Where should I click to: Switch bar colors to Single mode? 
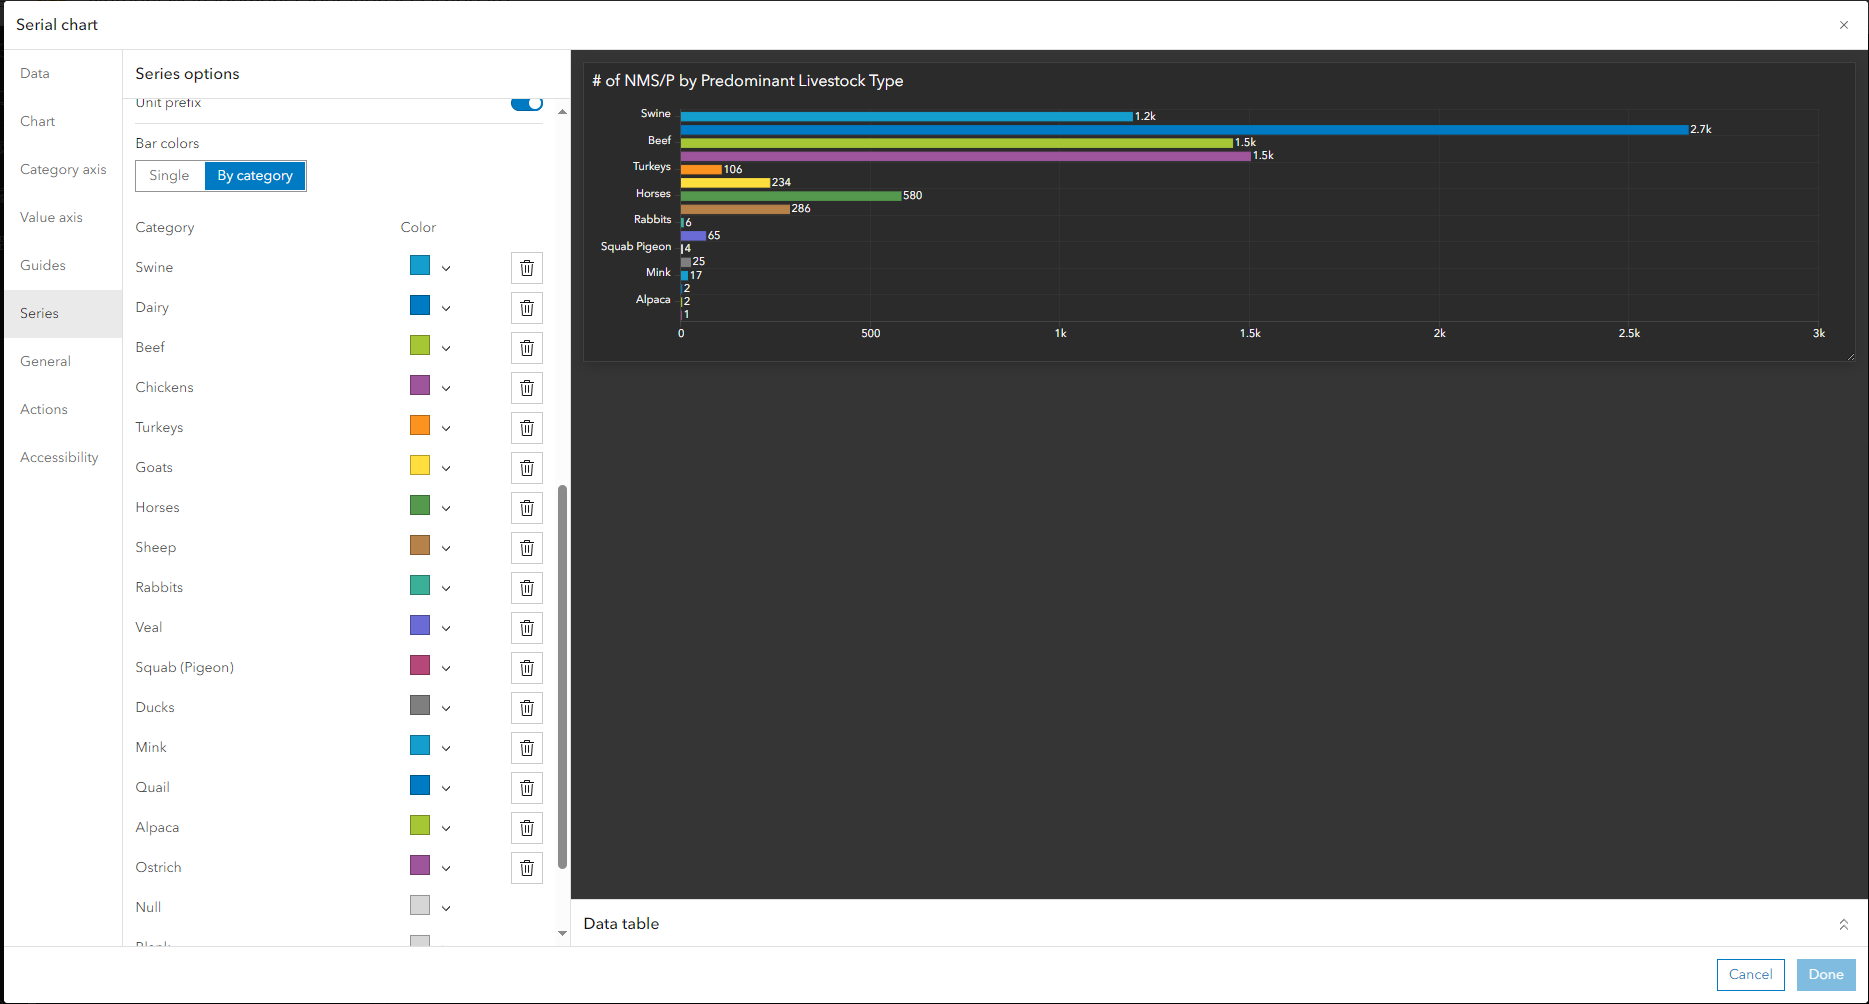coord(169,175)
